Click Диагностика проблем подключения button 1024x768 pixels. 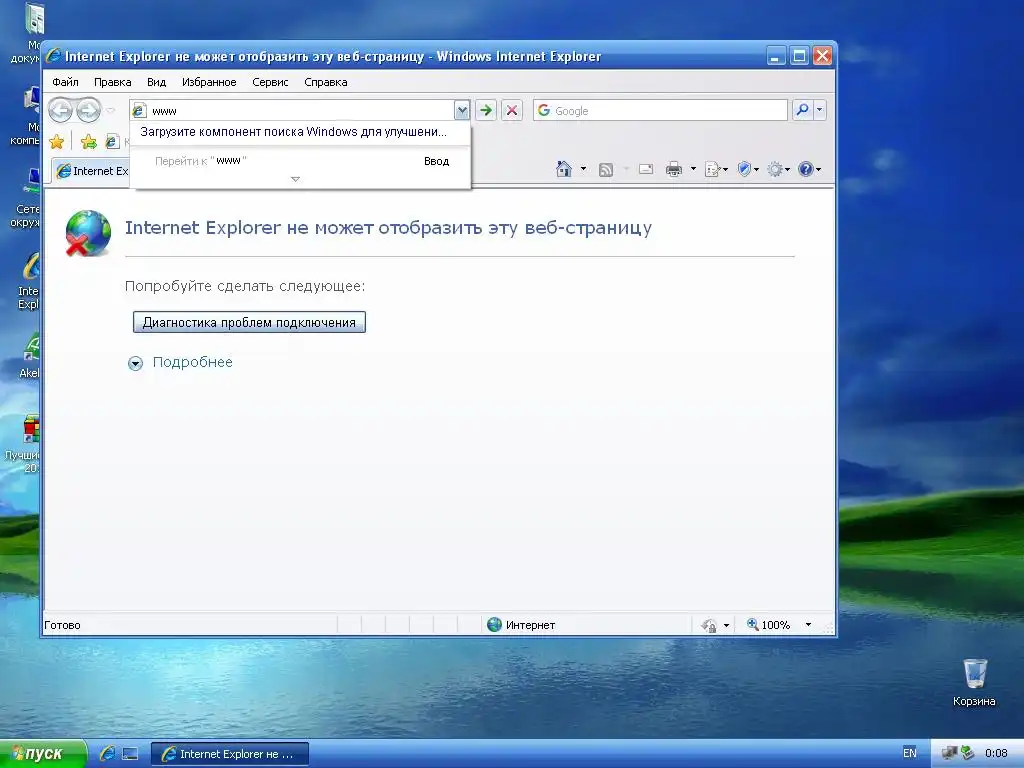249,322
